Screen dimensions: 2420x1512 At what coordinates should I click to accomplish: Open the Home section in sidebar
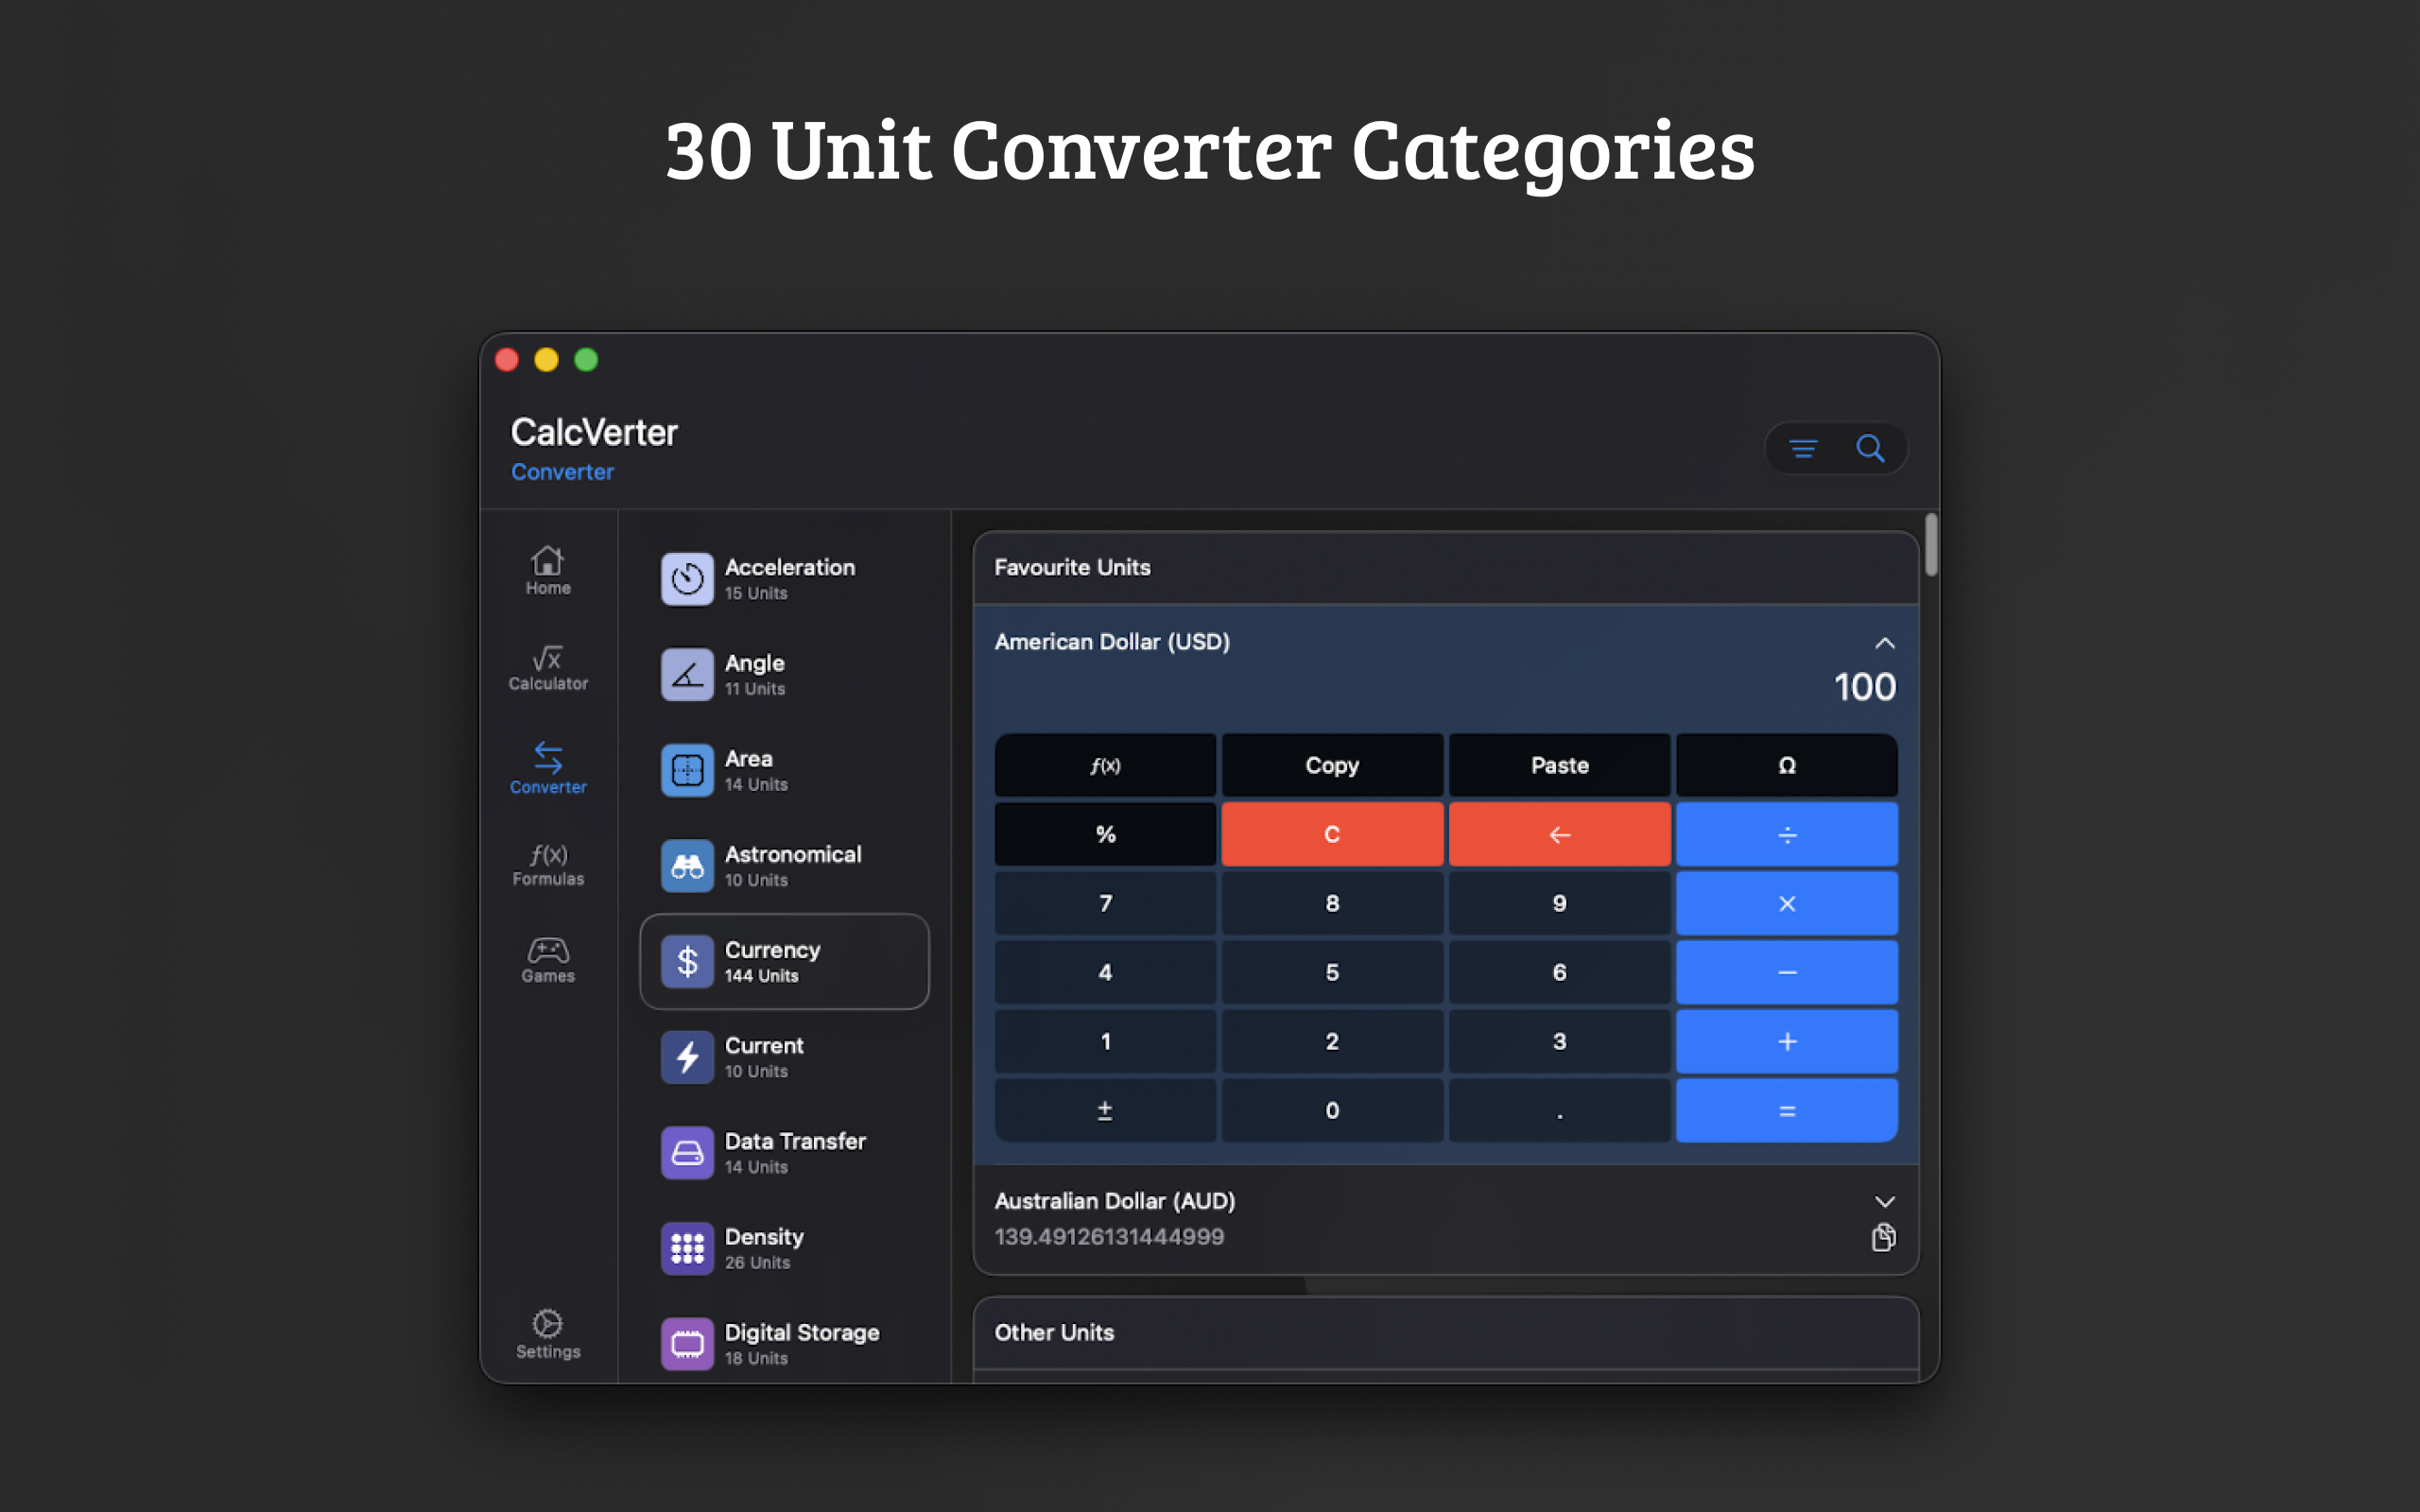pos(548,571)
